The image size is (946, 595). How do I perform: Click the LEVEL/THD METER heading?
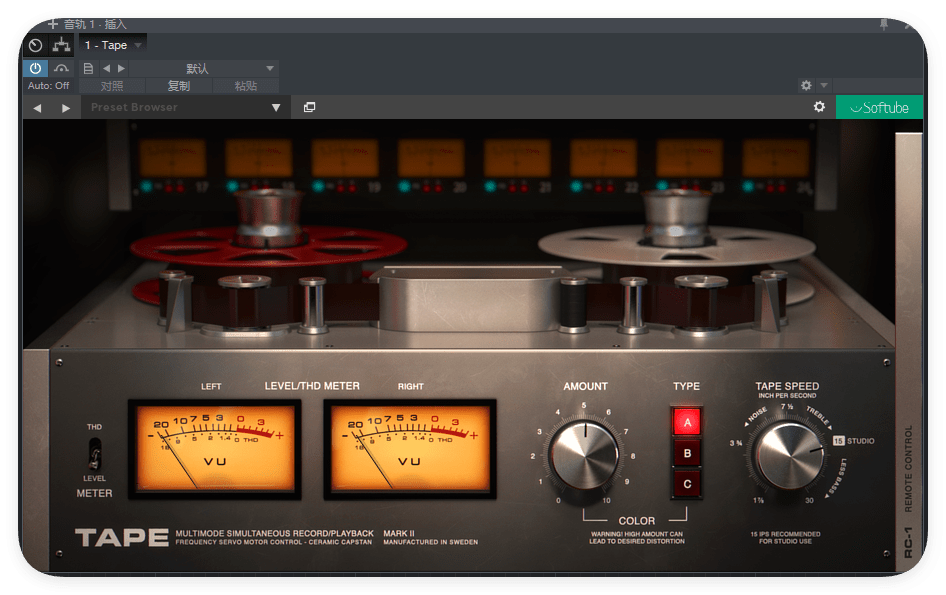tap(312, 386)
